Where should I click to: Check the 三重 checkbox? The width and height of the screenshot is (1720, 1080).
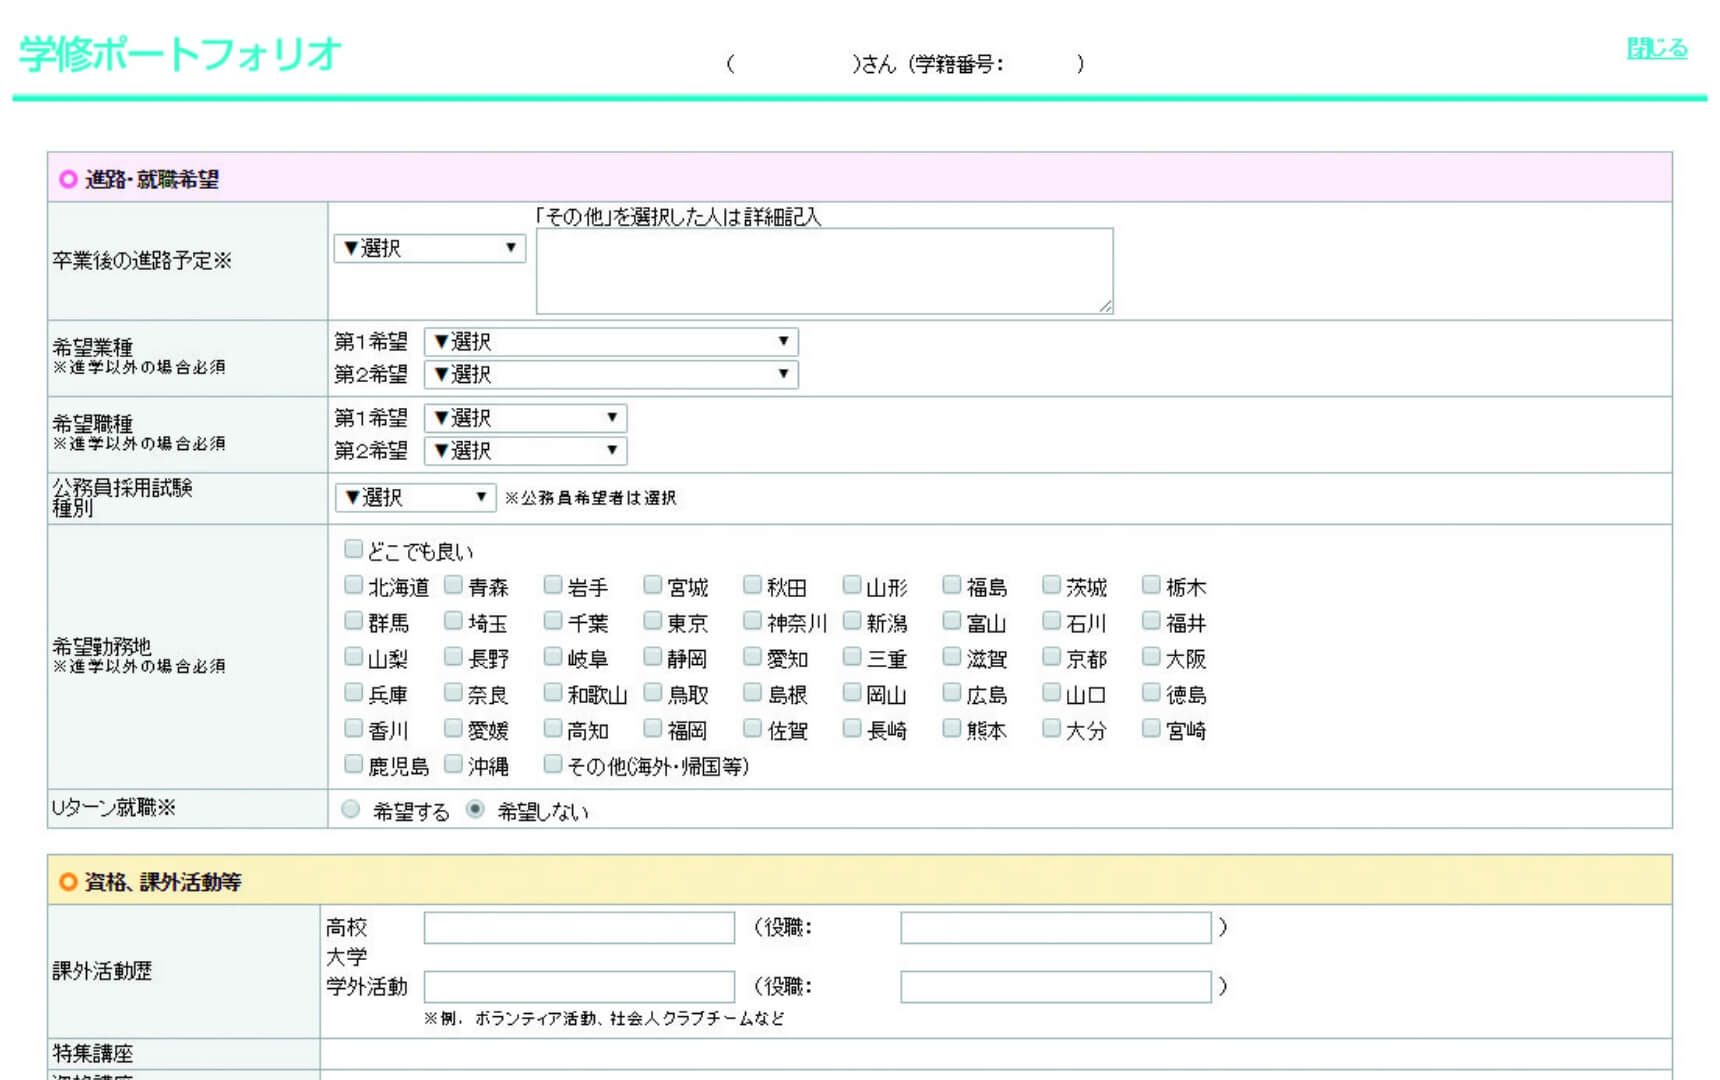point(852,657)
